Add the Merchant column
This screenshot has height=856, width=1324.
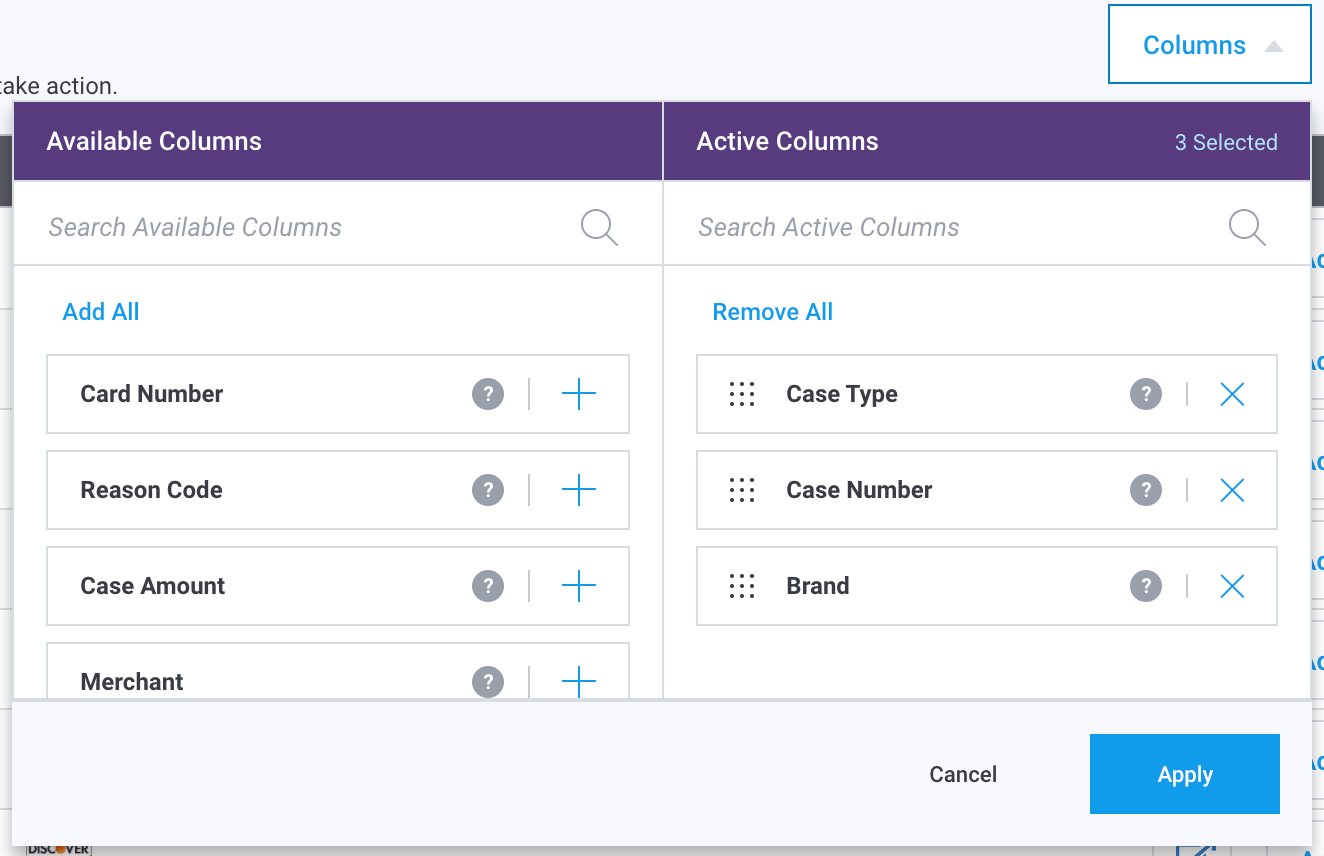pos(578,681)
